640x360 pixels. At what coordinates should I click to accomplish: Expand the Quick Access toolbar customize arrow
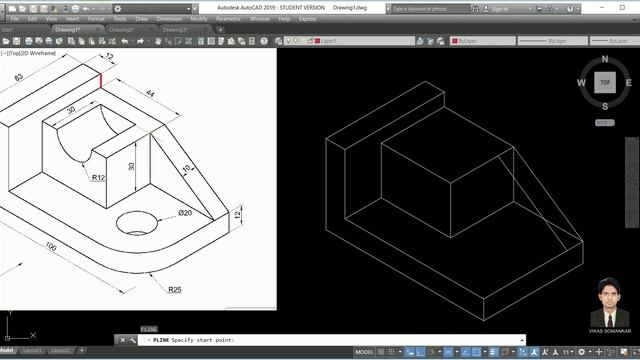point(195,9)
